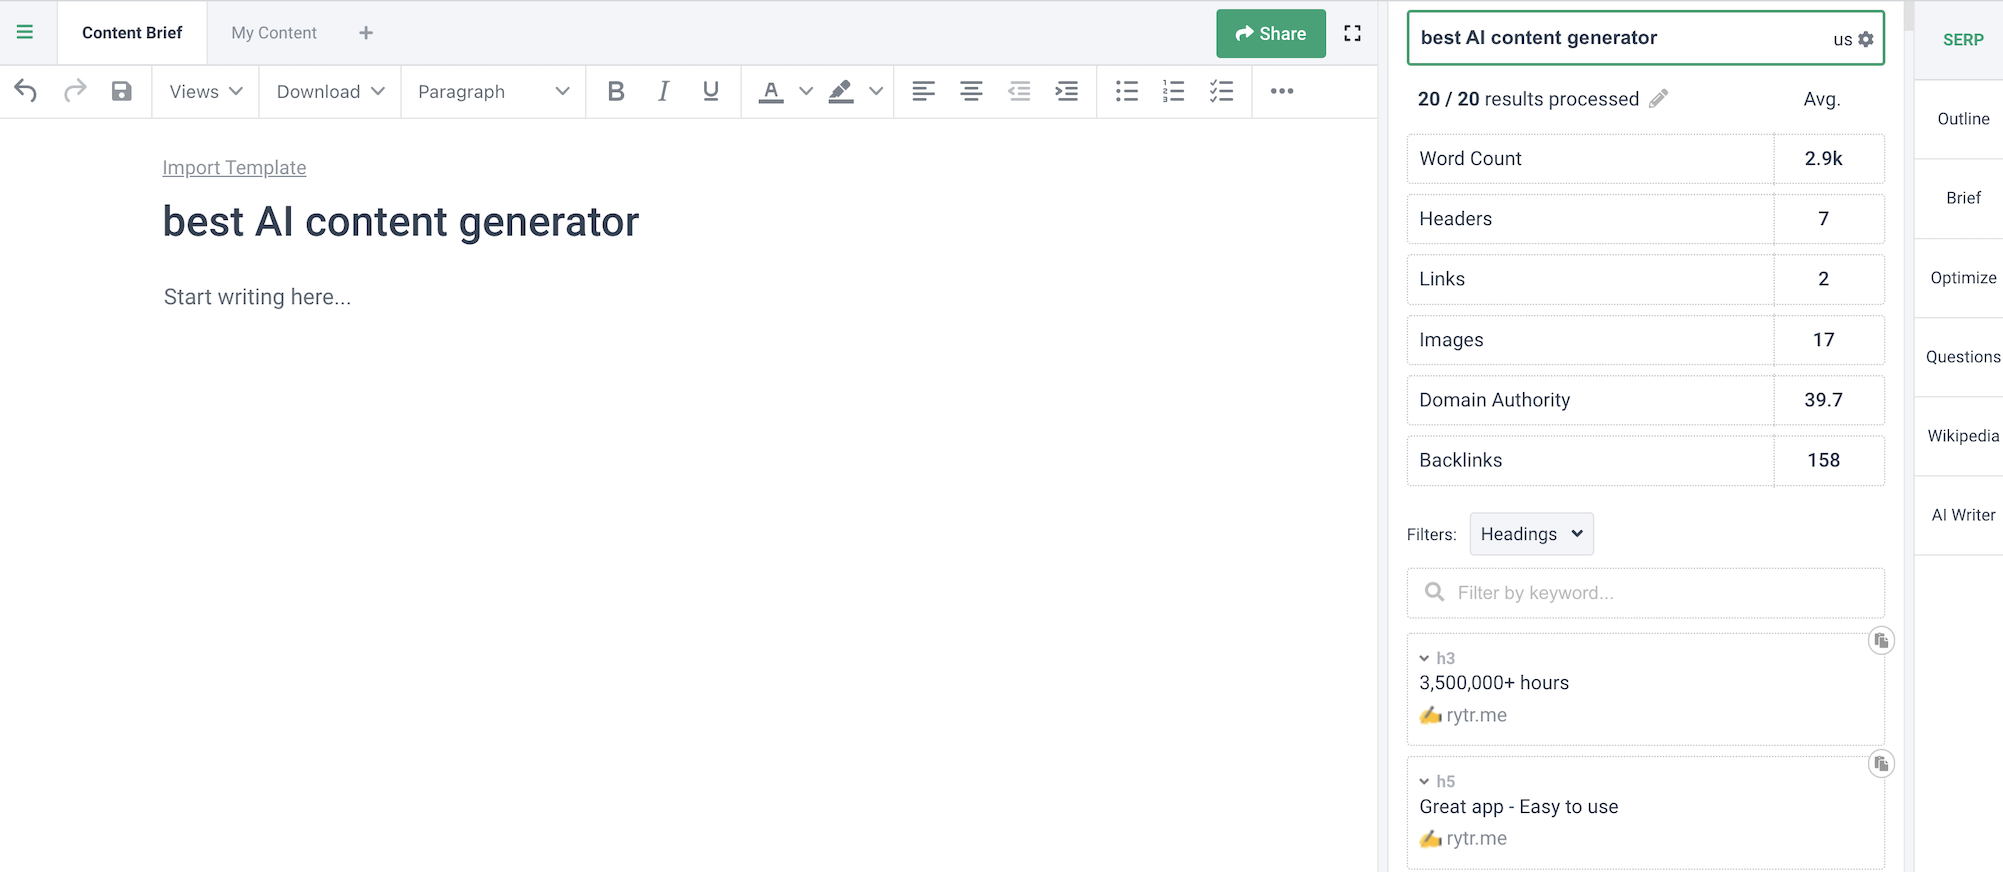Open the hamburger menu icon
Screen dimensions: 2003x872
(x=25, y=32)
